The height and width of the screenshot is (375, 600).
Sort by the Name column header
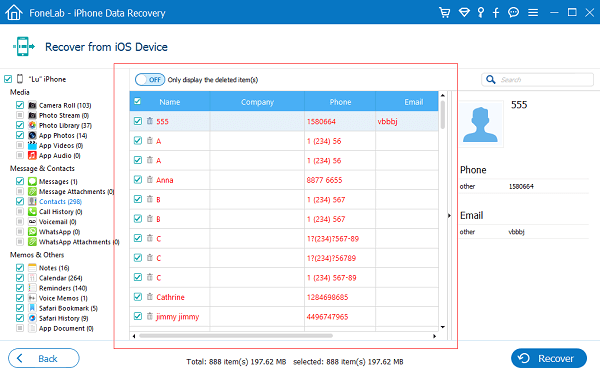click(170, 102)
